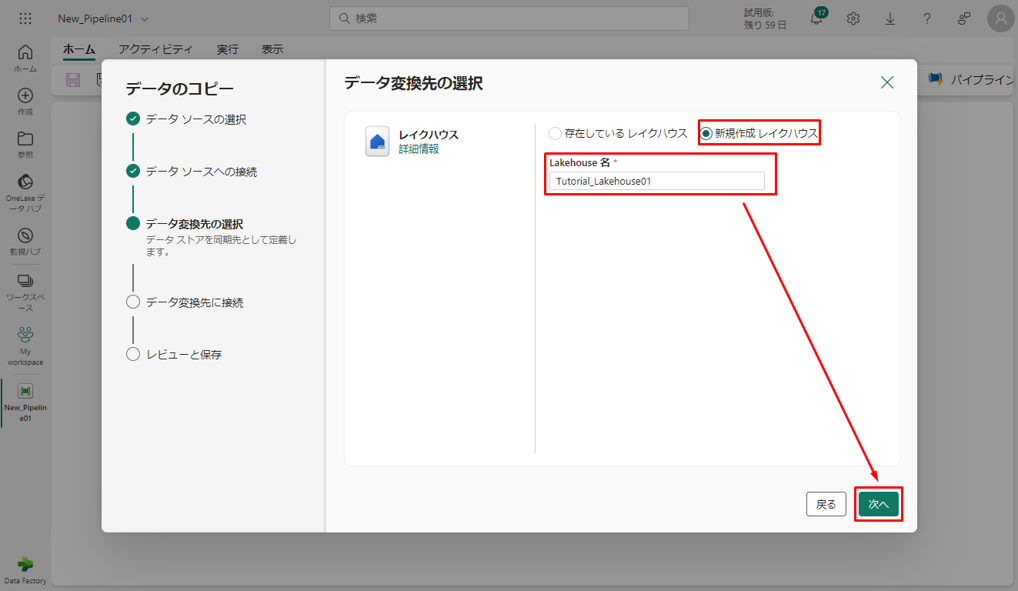Switch to the アクティビティ tab
The width and height of the screenshot is (1018, 591).
pos(155,49)
